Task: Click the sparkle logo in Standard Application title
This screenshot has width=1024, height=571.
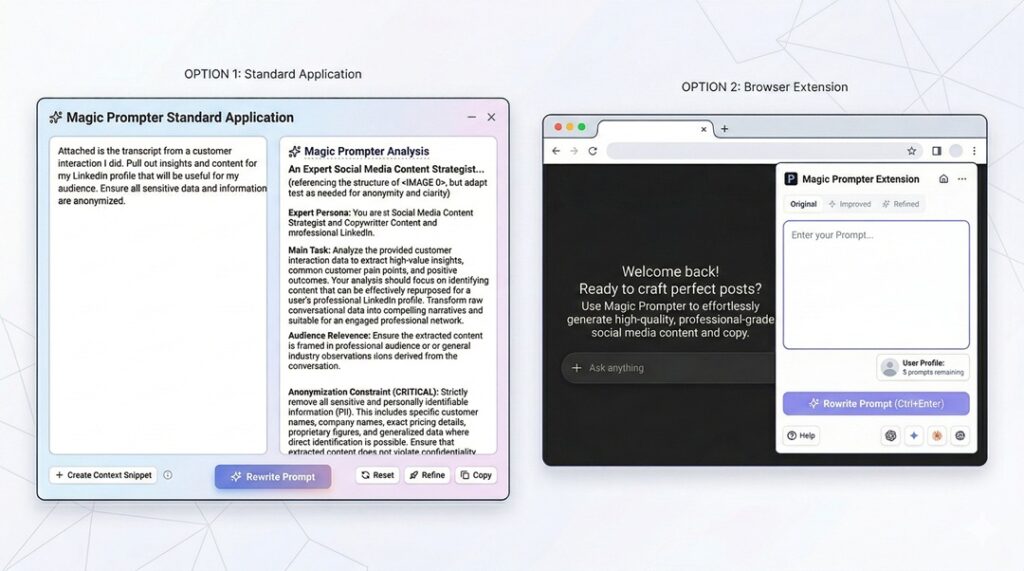Action: (56, 118)
